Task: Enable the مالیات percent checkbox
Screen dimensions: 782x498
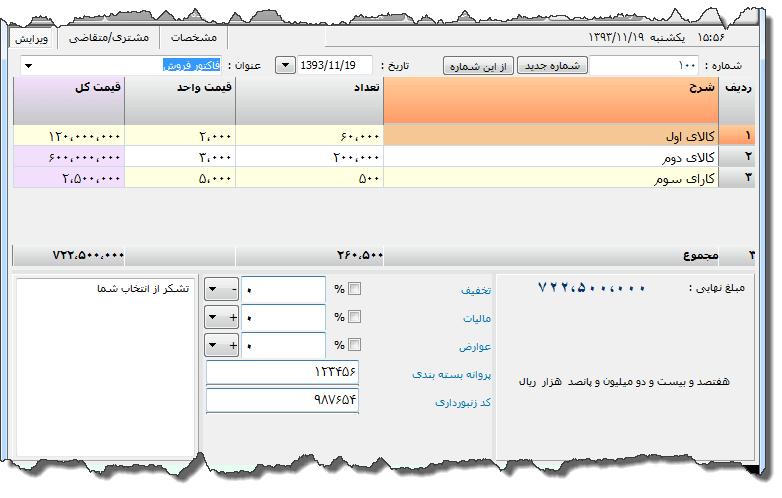Action: point(354,317)
